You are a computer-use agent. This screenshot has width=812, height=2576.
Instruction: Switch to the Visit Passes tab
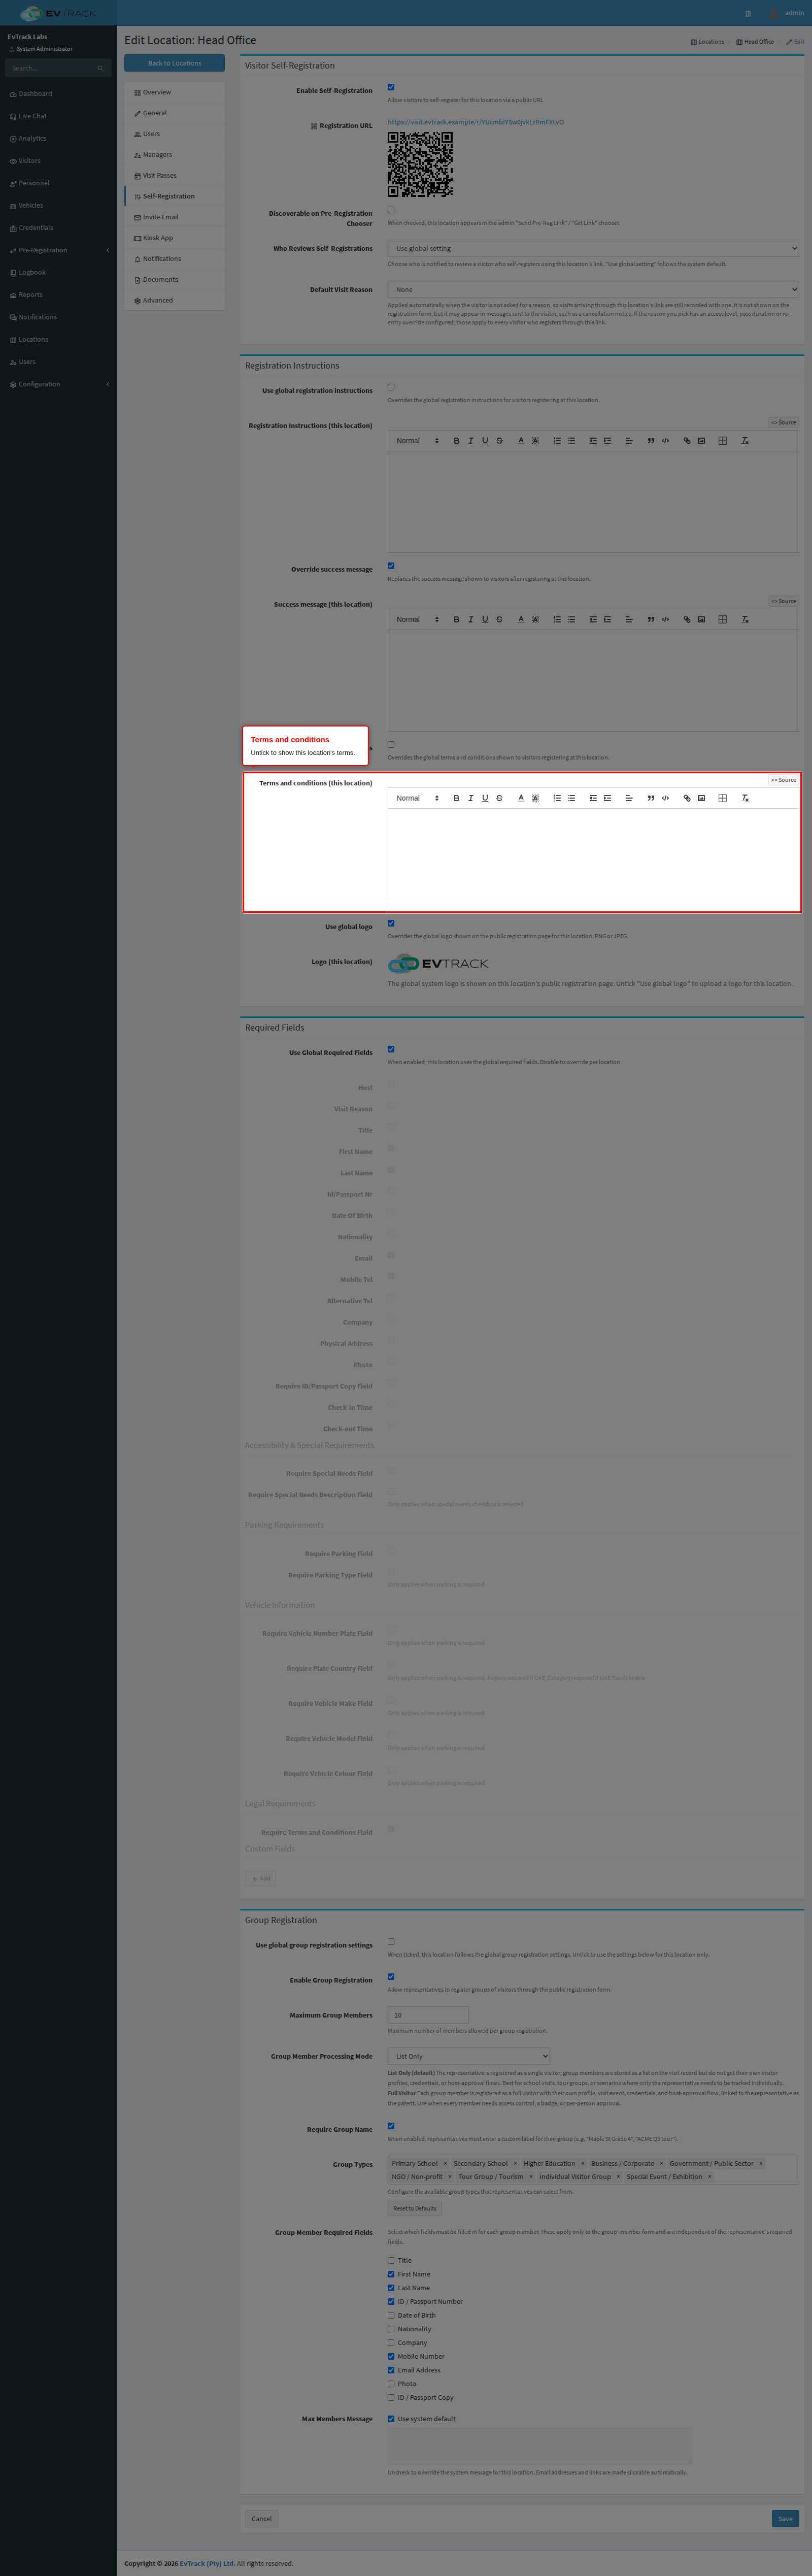[x=174, y=175]
